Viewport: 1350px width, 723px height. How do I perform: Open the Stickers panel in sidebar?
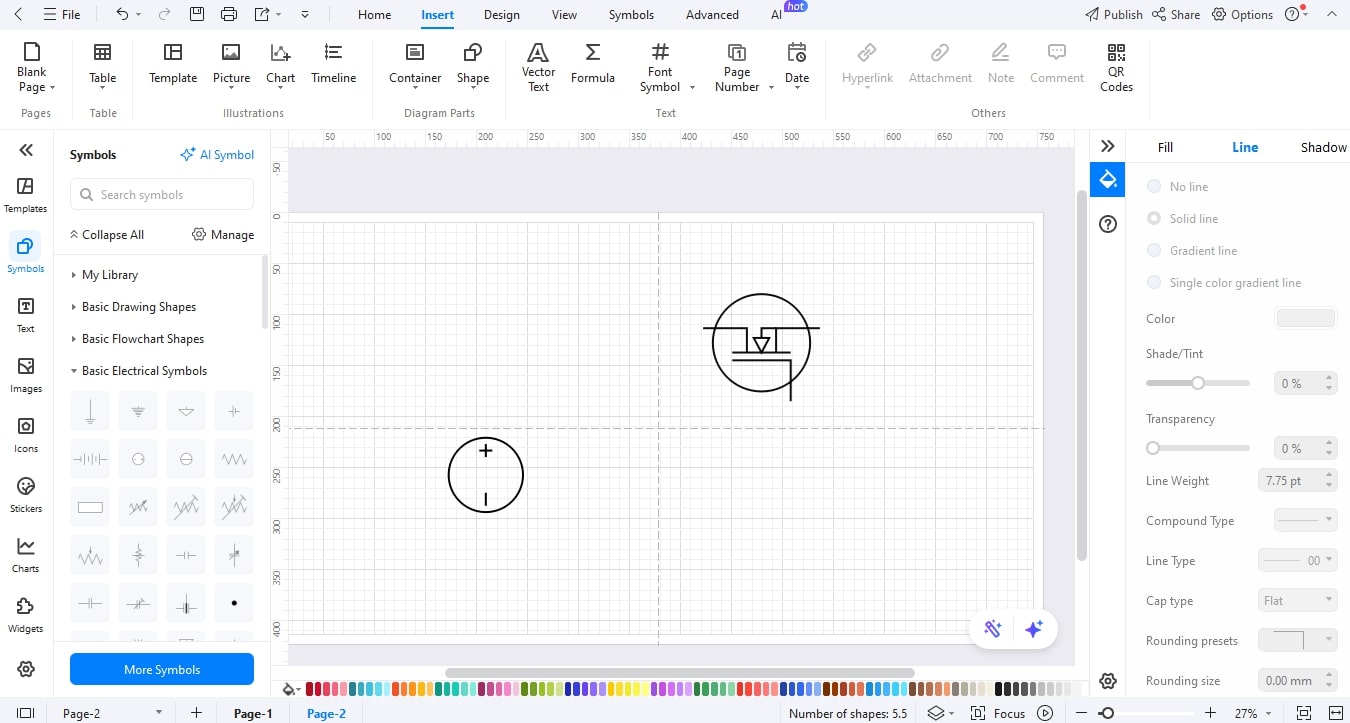point(25,493)
